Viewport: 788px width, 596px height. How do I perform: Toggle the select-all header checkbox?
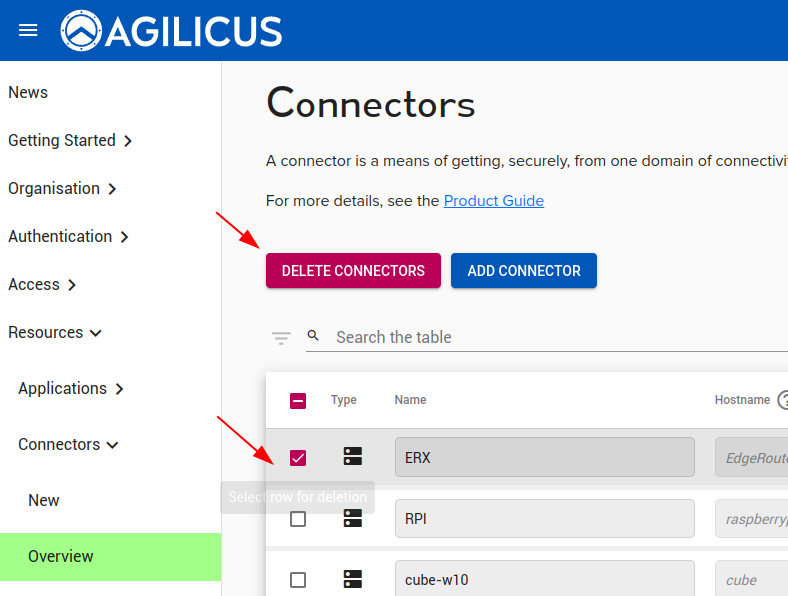pyautogui.click(x=298, y=401)
